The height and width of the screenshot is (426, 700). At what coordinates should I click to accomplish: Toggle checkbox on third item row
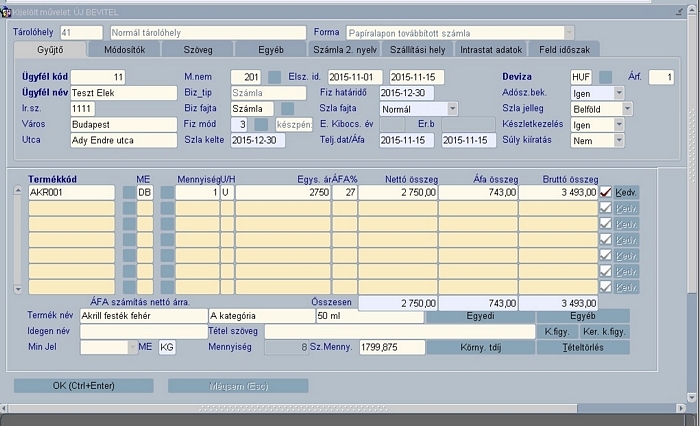[605, 224]
